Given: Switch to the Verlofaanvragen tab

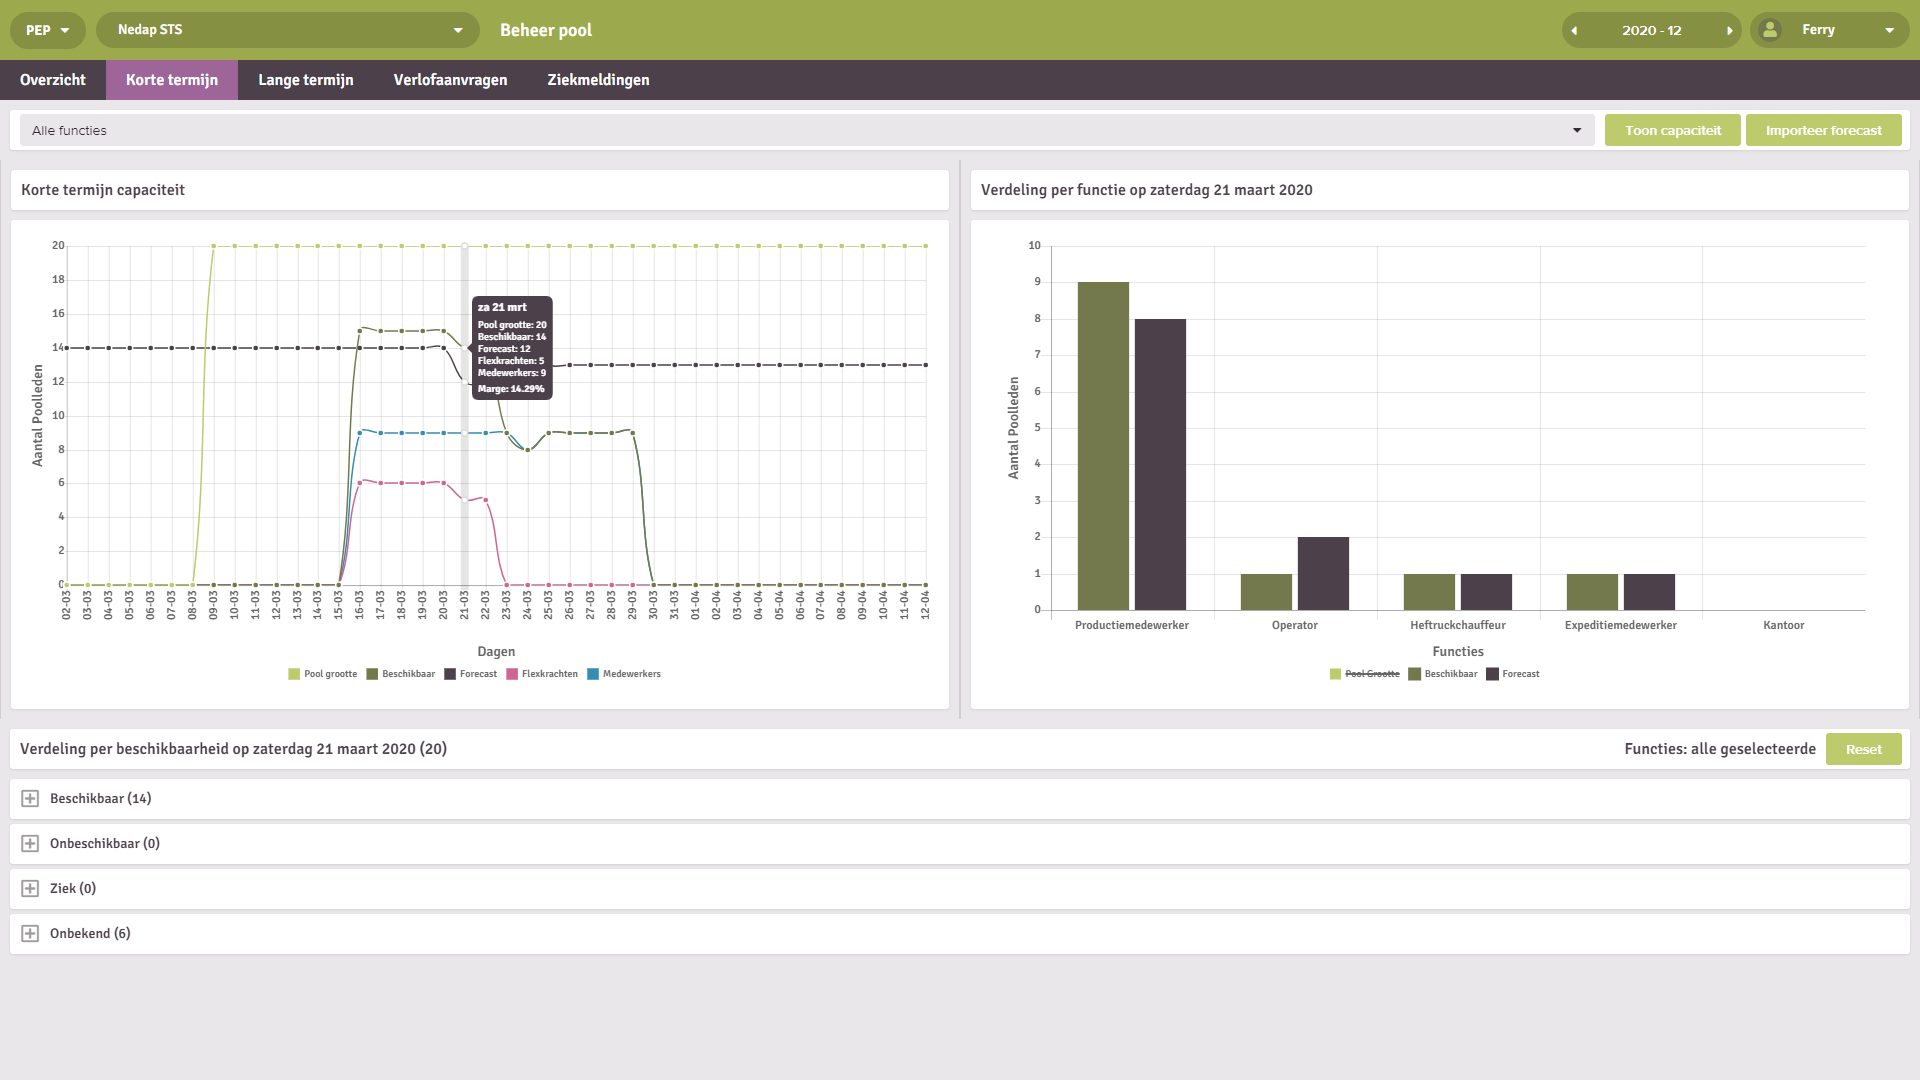Looking at the screenshot, I should tap(451, 79).
